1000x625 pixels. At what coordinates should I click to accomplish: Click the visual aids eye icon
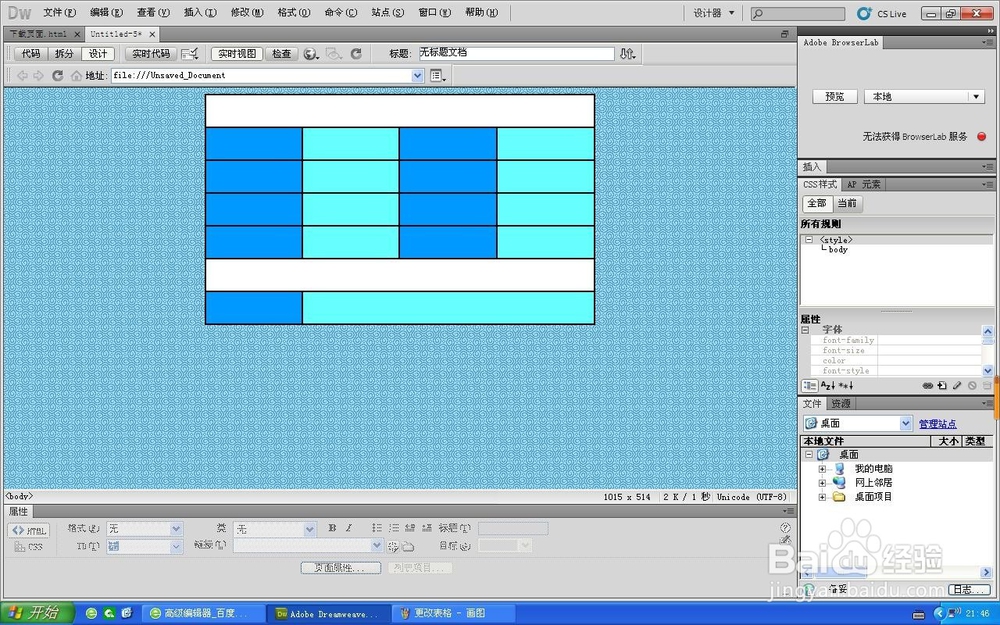pos(334,54)
